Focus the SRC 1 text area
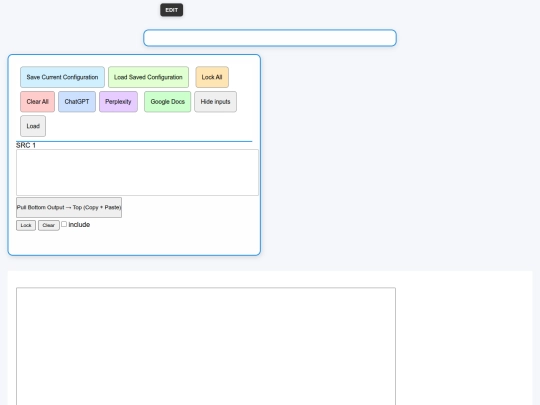 click(x=137, y=173)
